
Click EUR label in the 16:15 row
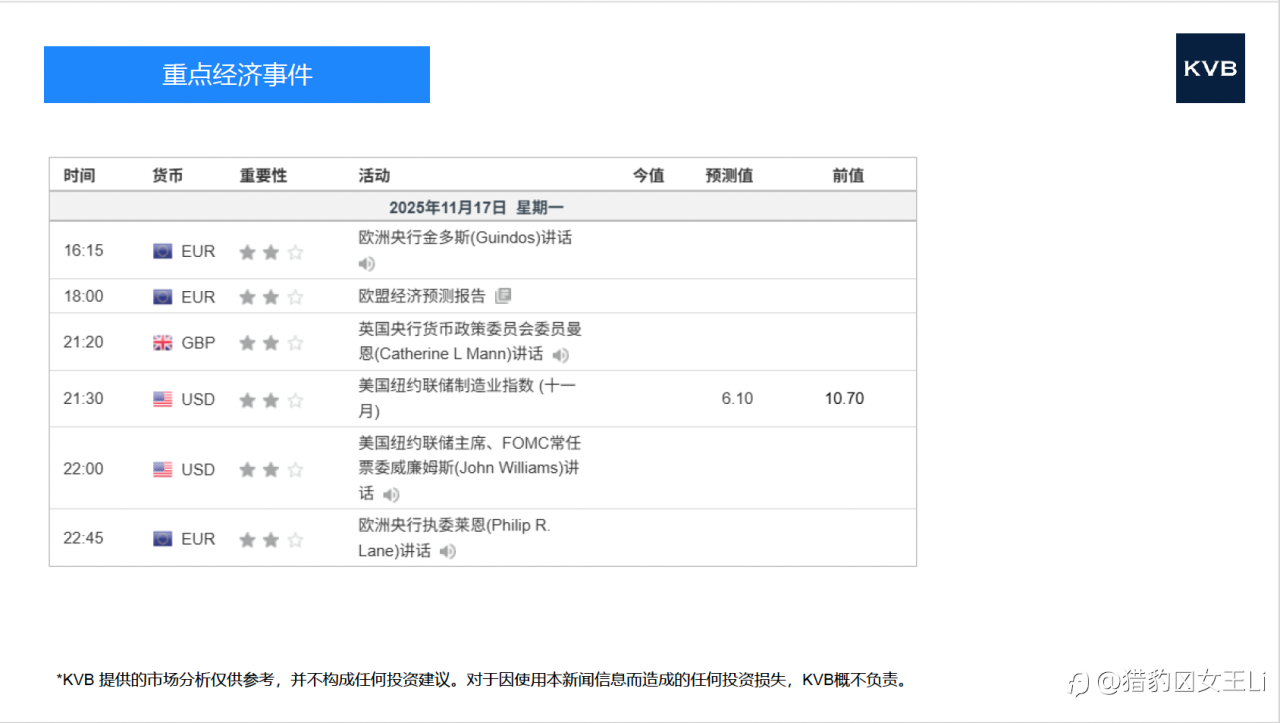pyautogui.click(x=198, y=251)
